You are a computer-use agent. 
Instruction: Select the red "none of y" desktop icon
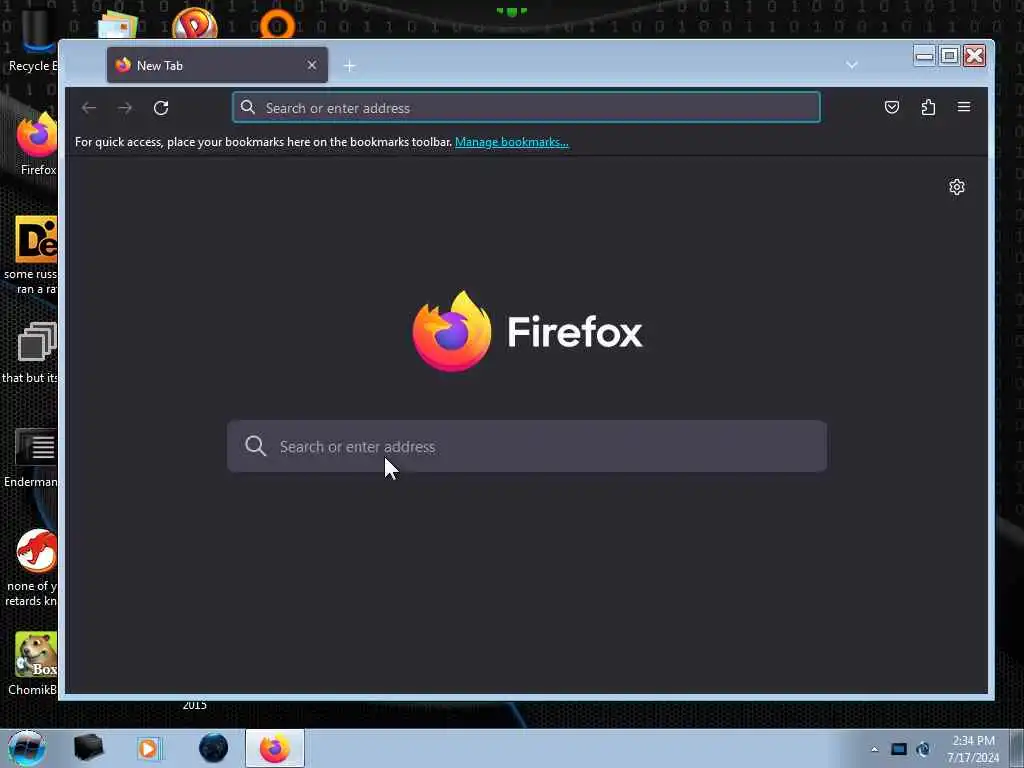pos(33,568)
